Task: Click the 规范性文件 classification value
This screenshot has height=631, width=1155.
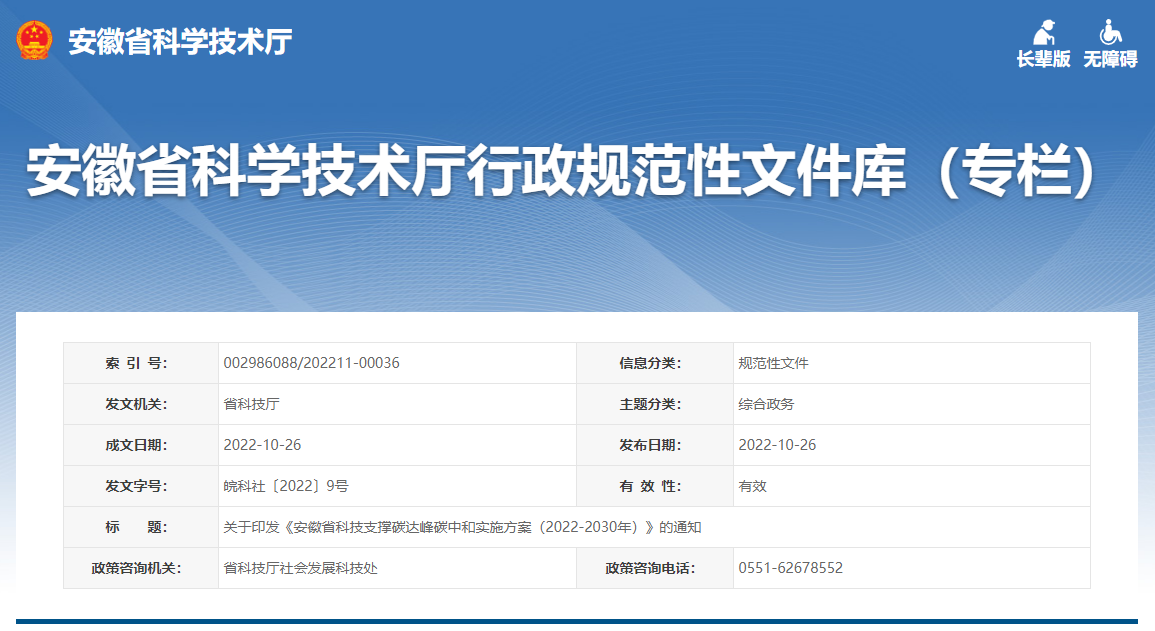Action: pyautogui.click(x=773, y=362)
